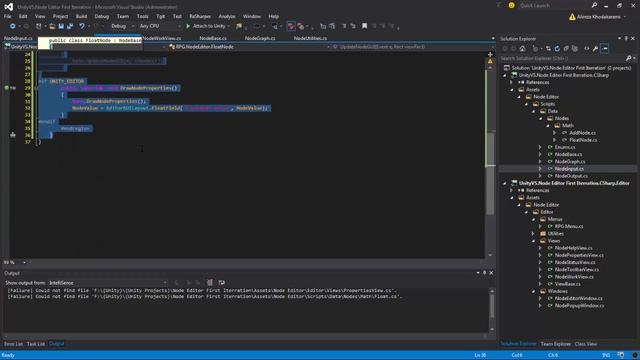Click the Clear All icon in Output panel

point(210,282)
